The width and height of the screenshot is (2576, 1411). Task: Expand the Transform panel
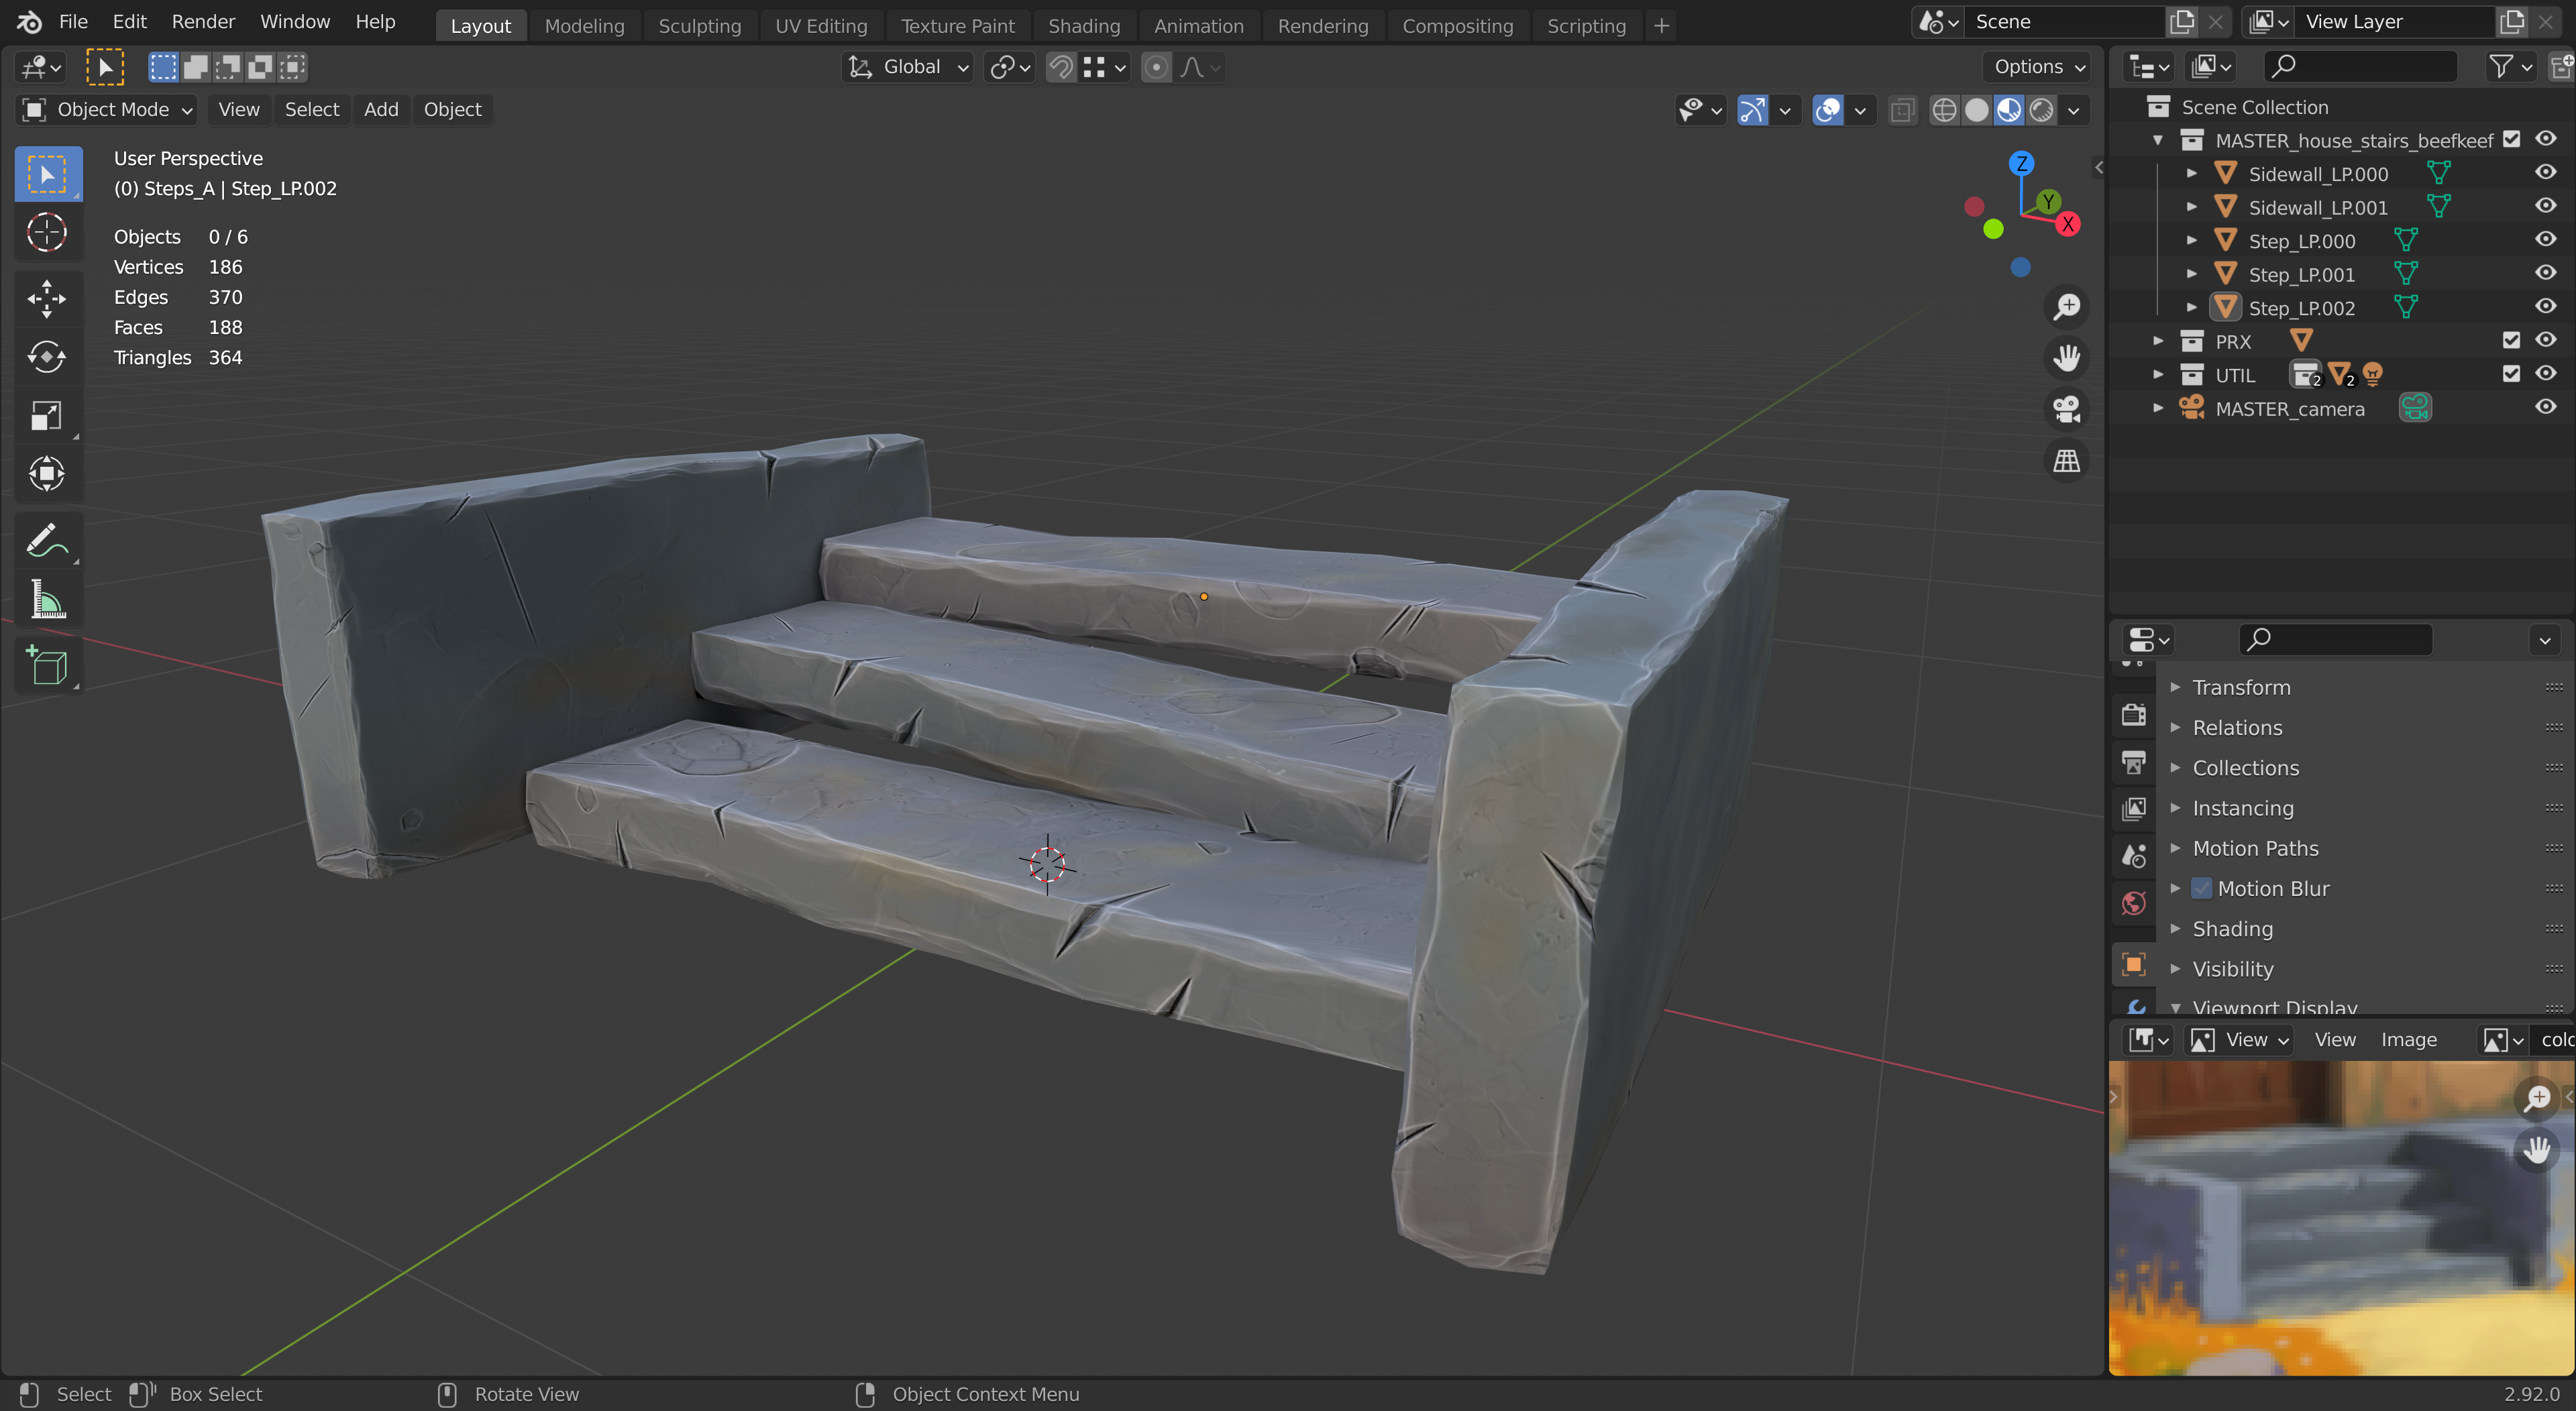[x=2240, y=687]
